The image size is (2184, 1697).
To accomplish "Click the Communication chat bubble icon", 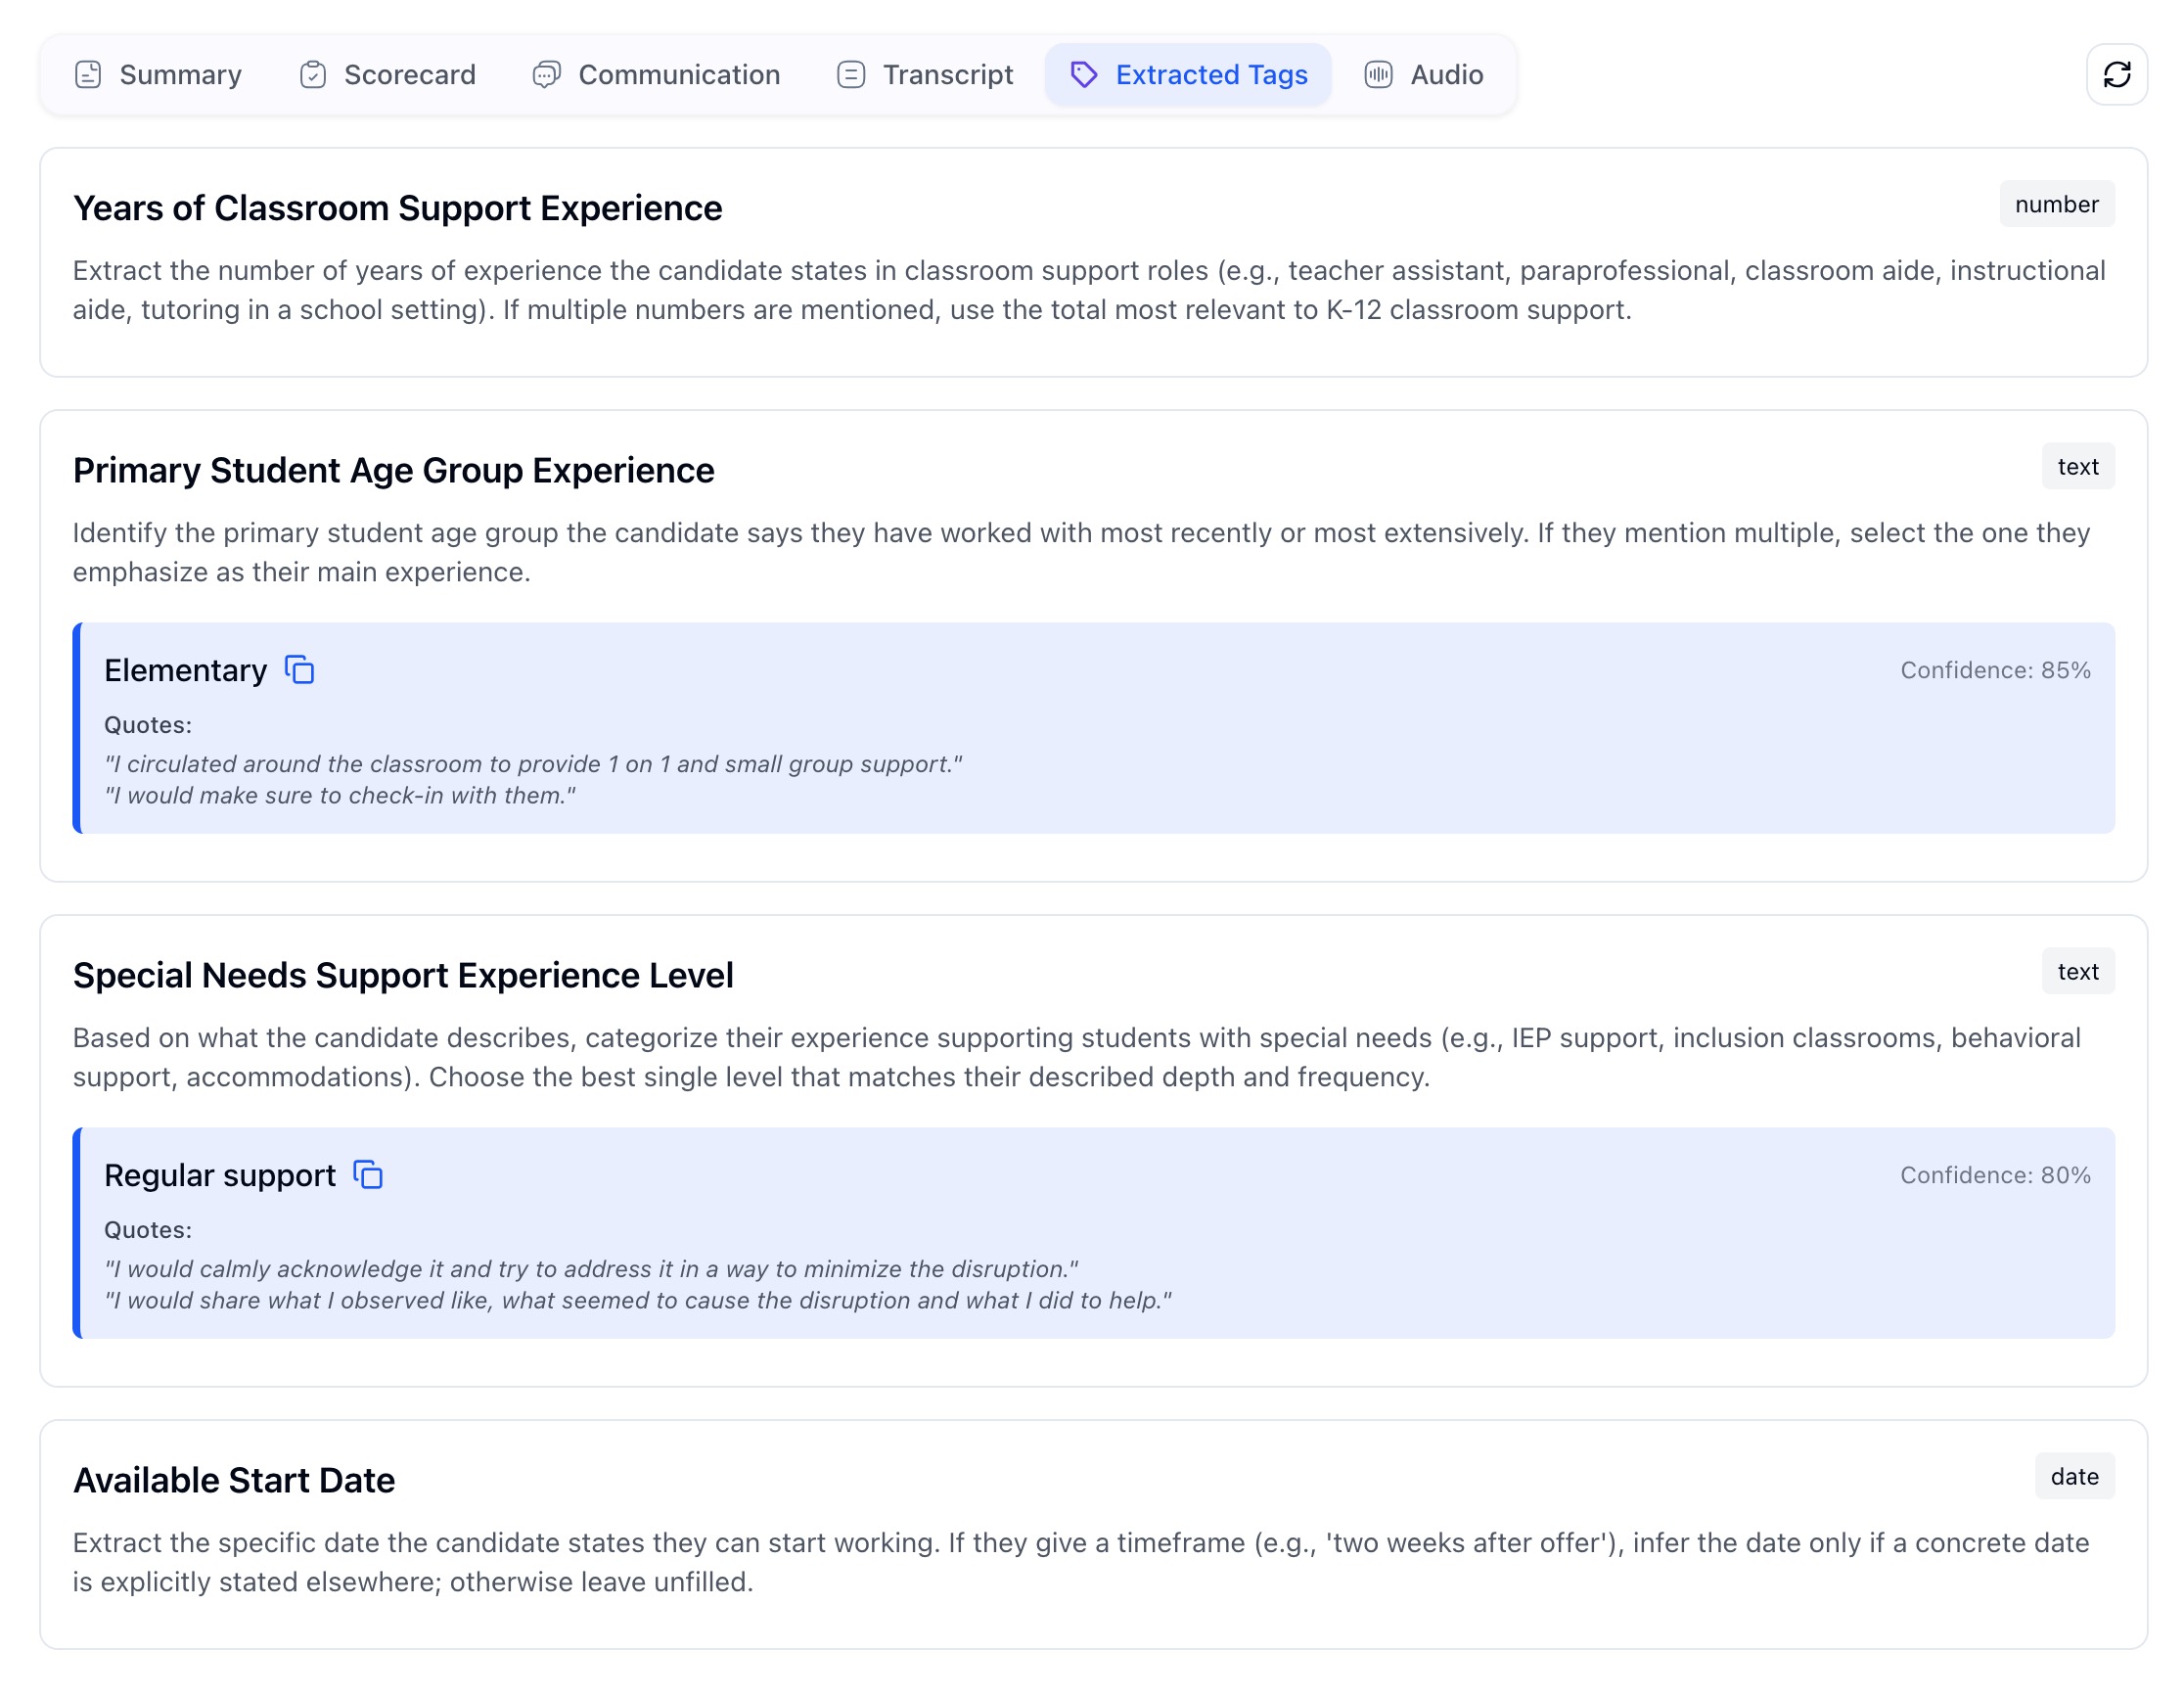I will click(546, 75).
